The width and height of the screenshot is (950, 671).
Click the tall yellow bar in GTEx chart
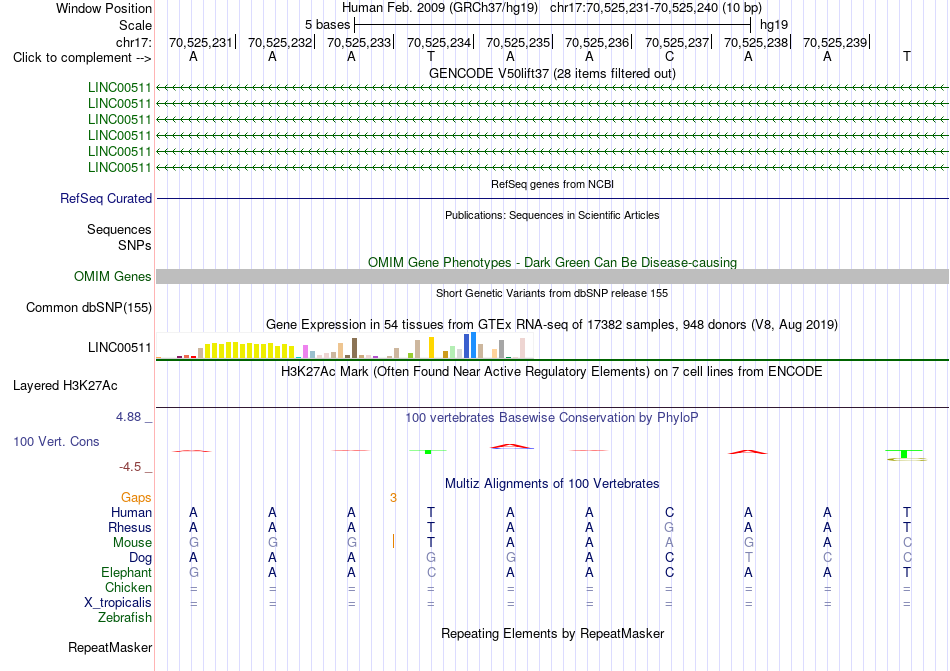[x=431, y=348]
